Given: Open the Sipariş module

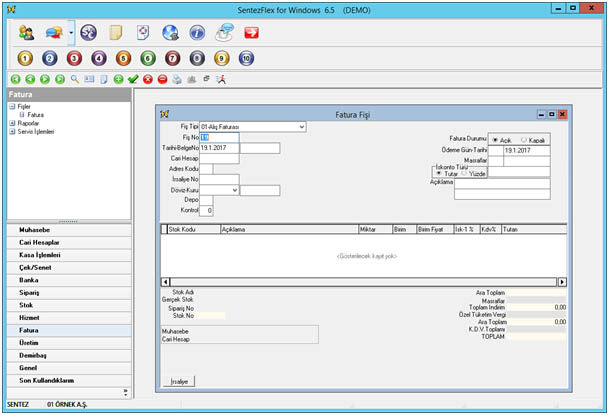Looking at the screenshot, I should point(69,293).
